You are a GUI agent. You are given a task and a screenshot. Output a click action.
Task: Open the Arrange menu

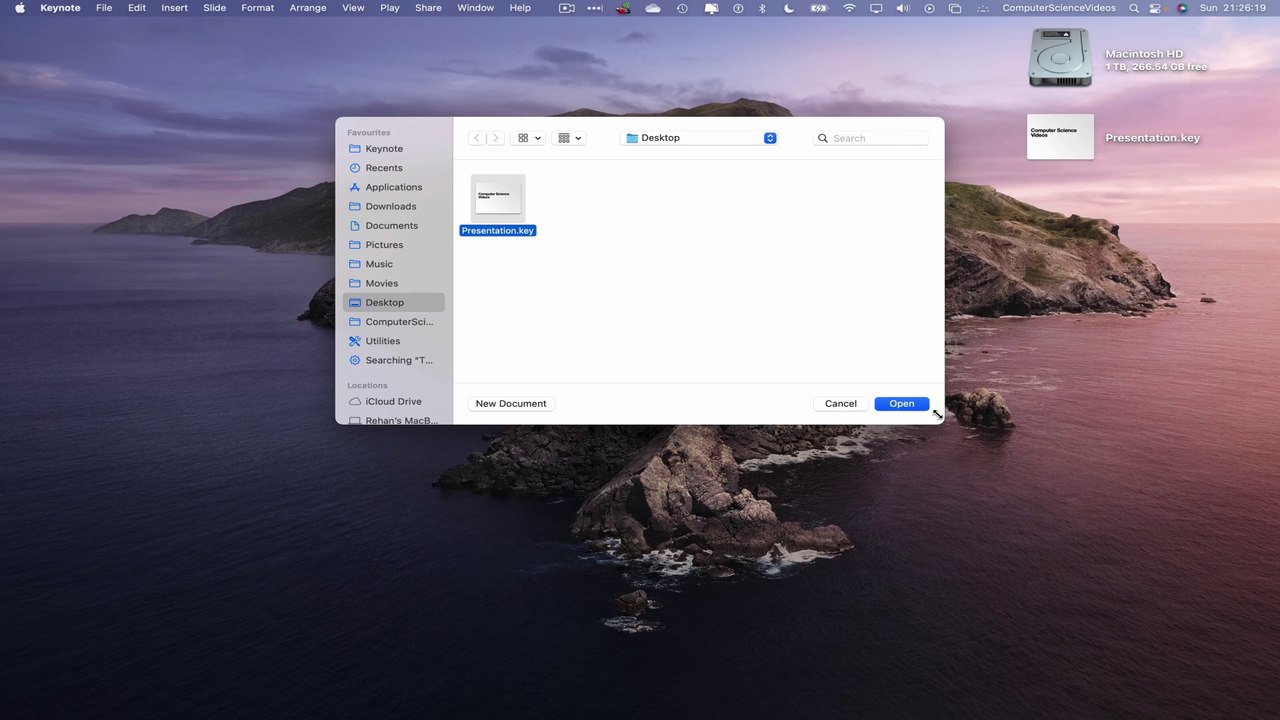[308, 8]
